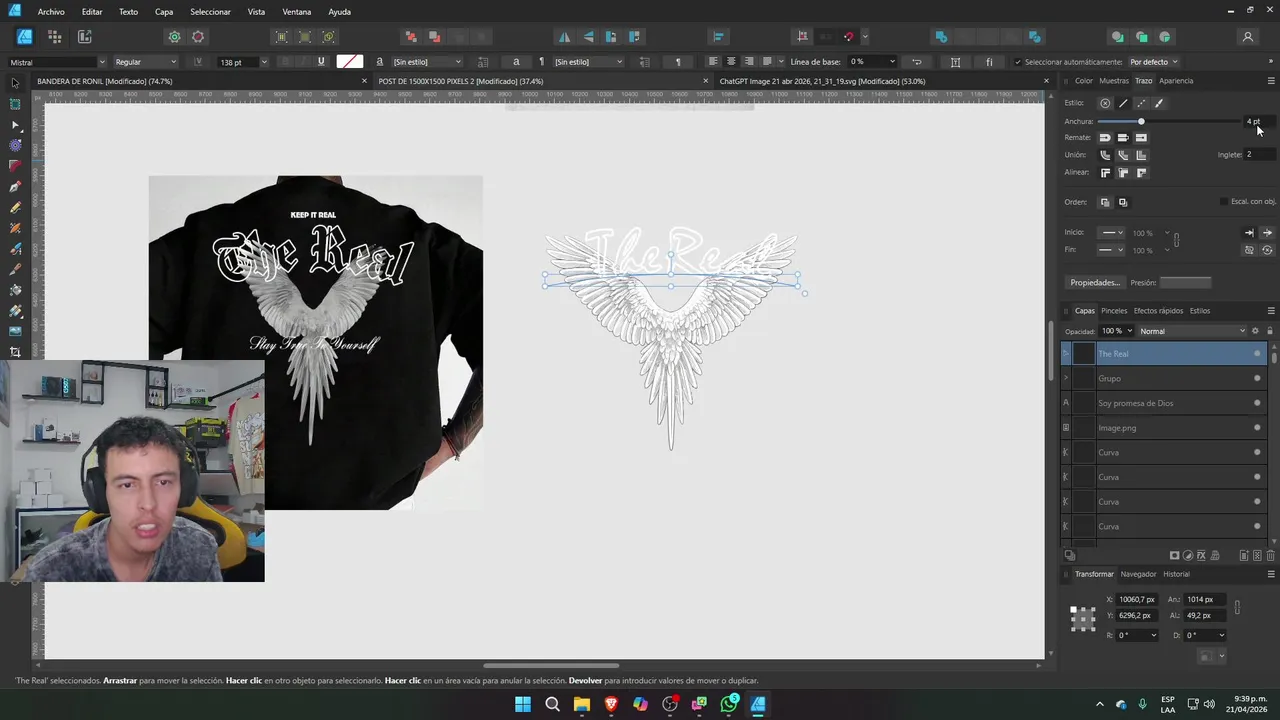Switch to the Designer persona icon

25,37
